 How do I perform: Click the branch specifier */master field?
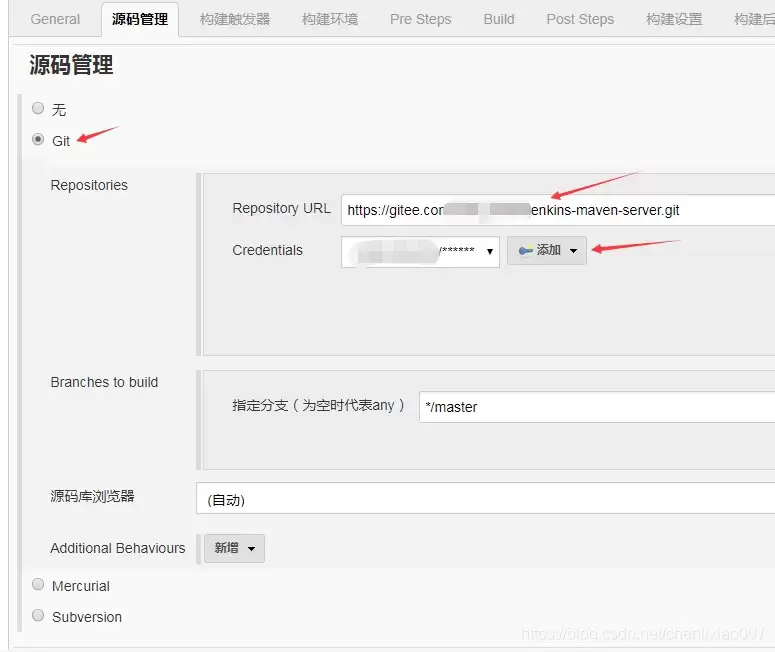coord(597,407)
